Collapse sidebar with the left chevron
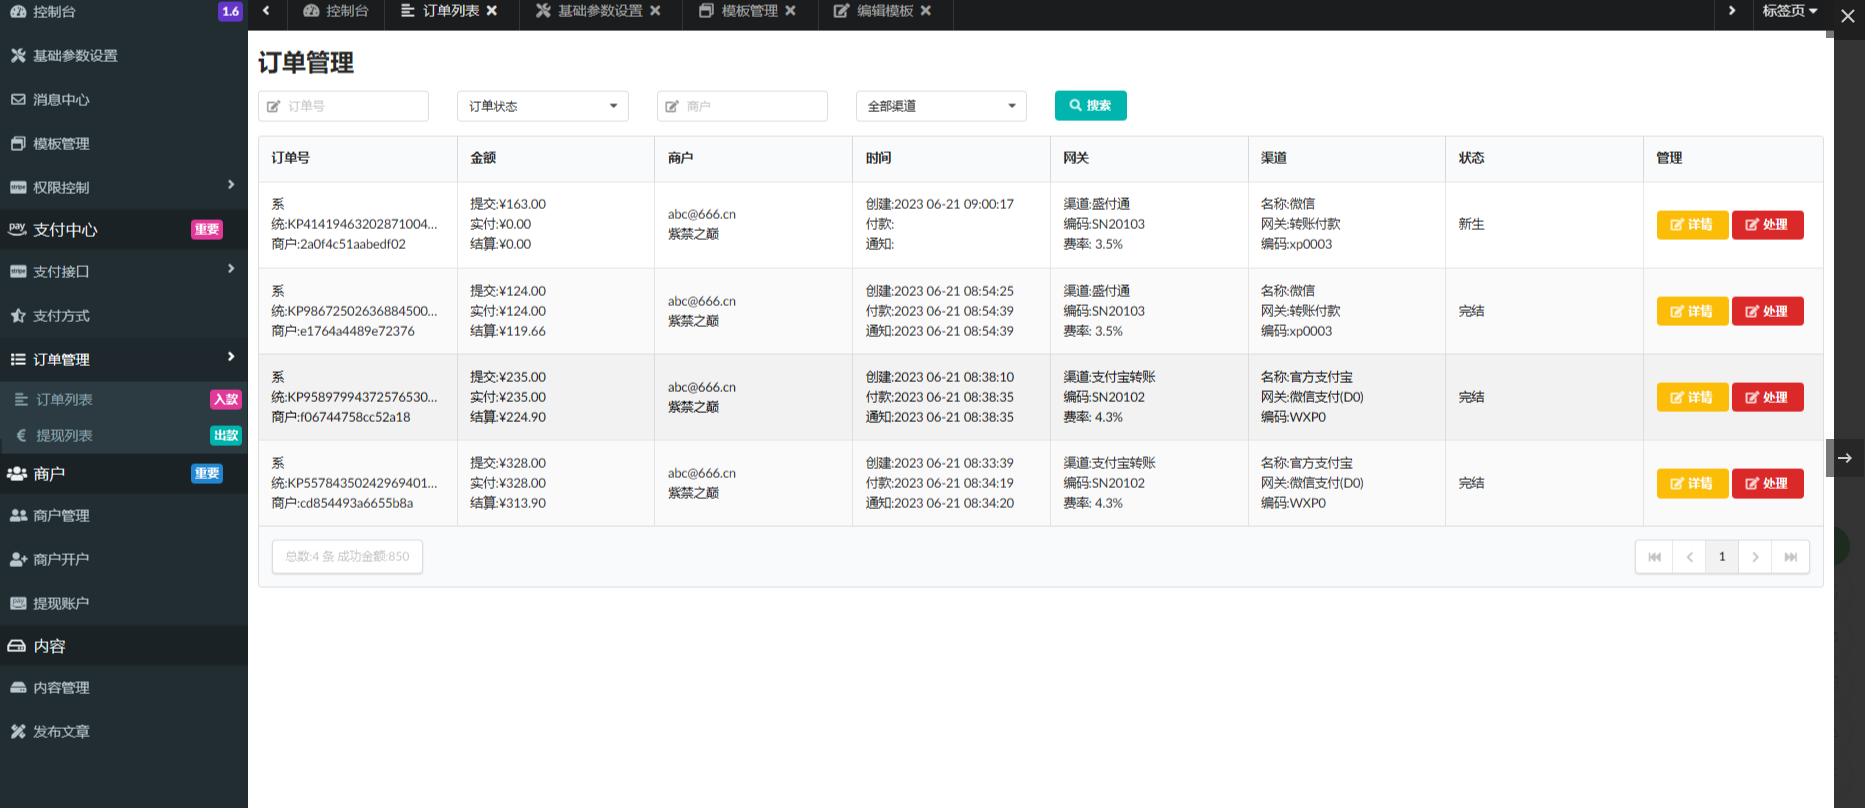 [266, 11]
